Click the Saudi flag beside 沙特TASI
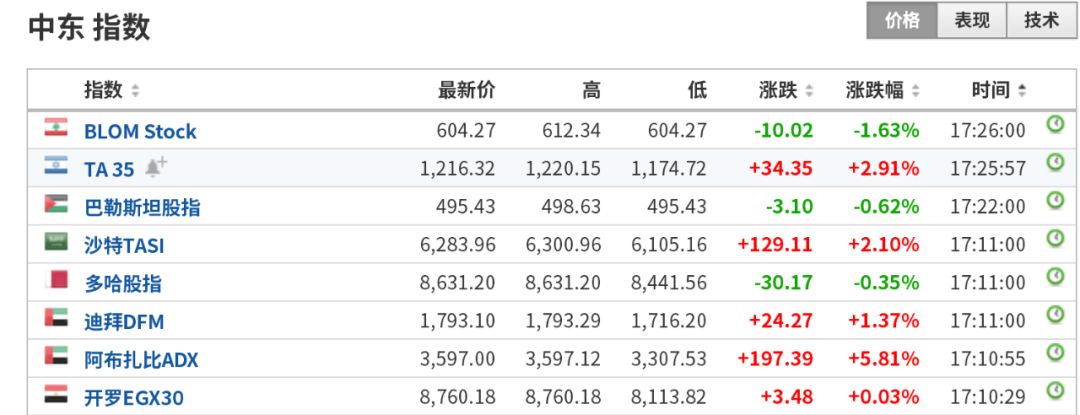The width and height of the screenshot is (1080, 415). coord(55,242)
